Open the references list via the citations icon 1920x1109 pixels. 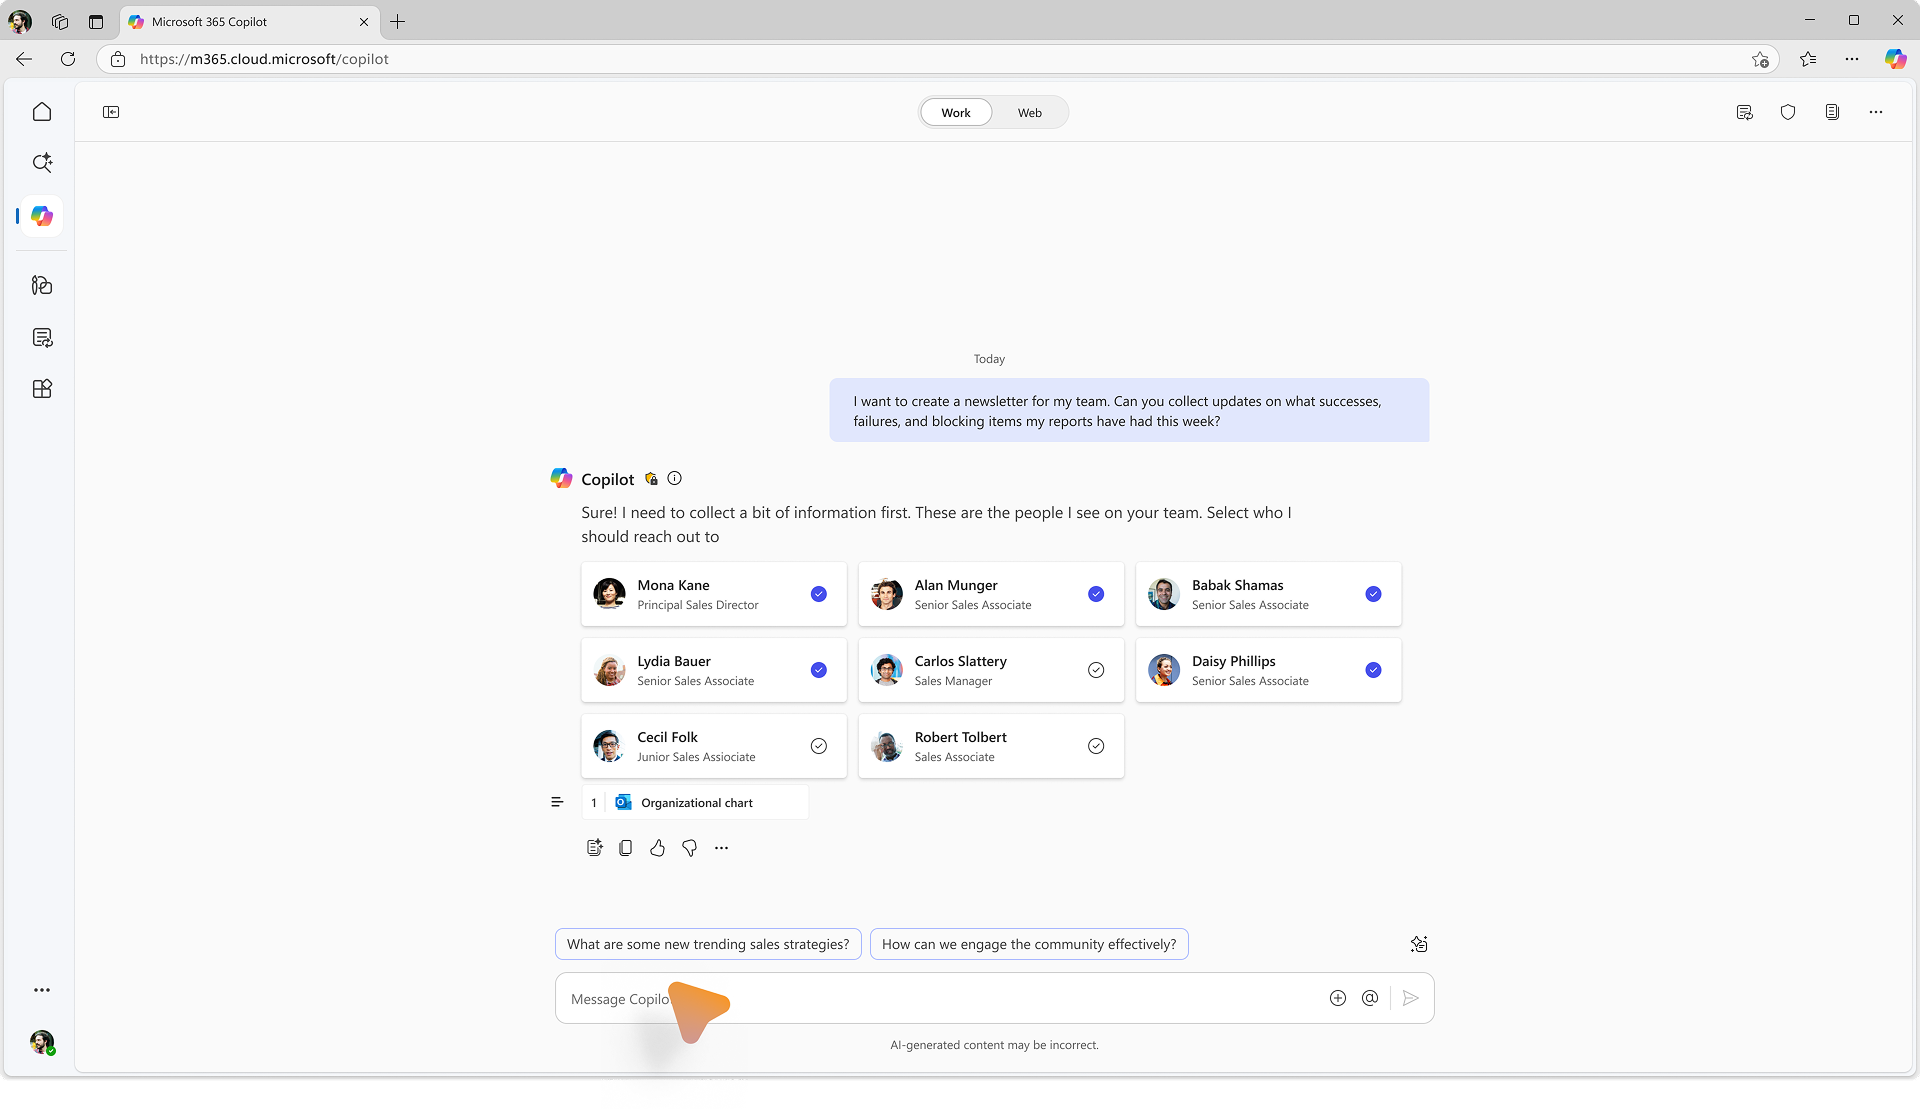(557, 801)
